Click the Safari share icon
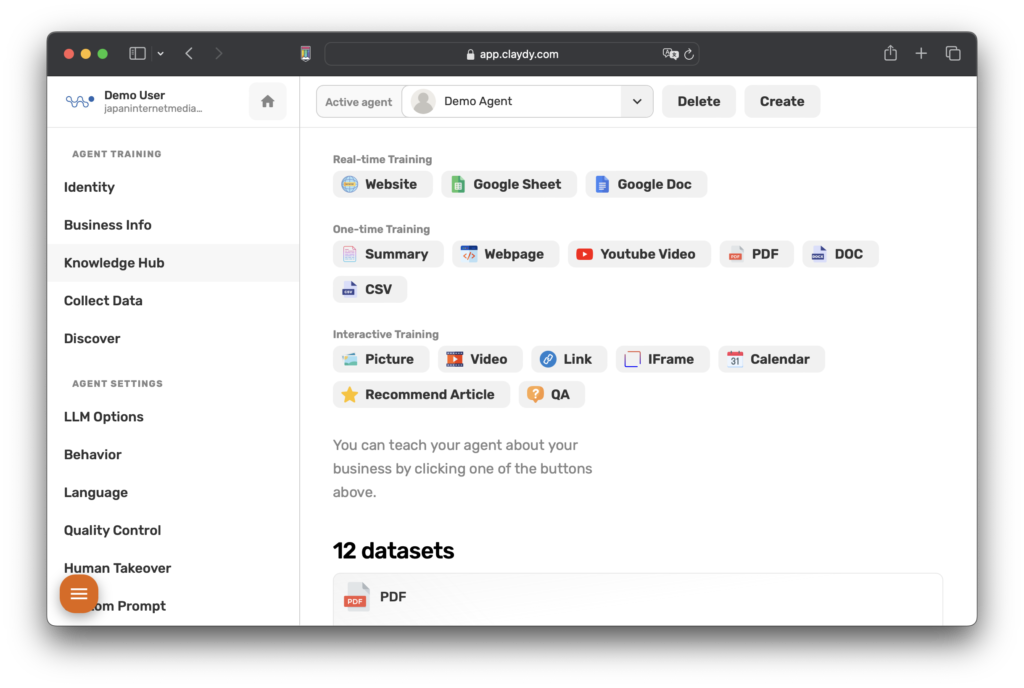1024x688 pixels. 890,54
